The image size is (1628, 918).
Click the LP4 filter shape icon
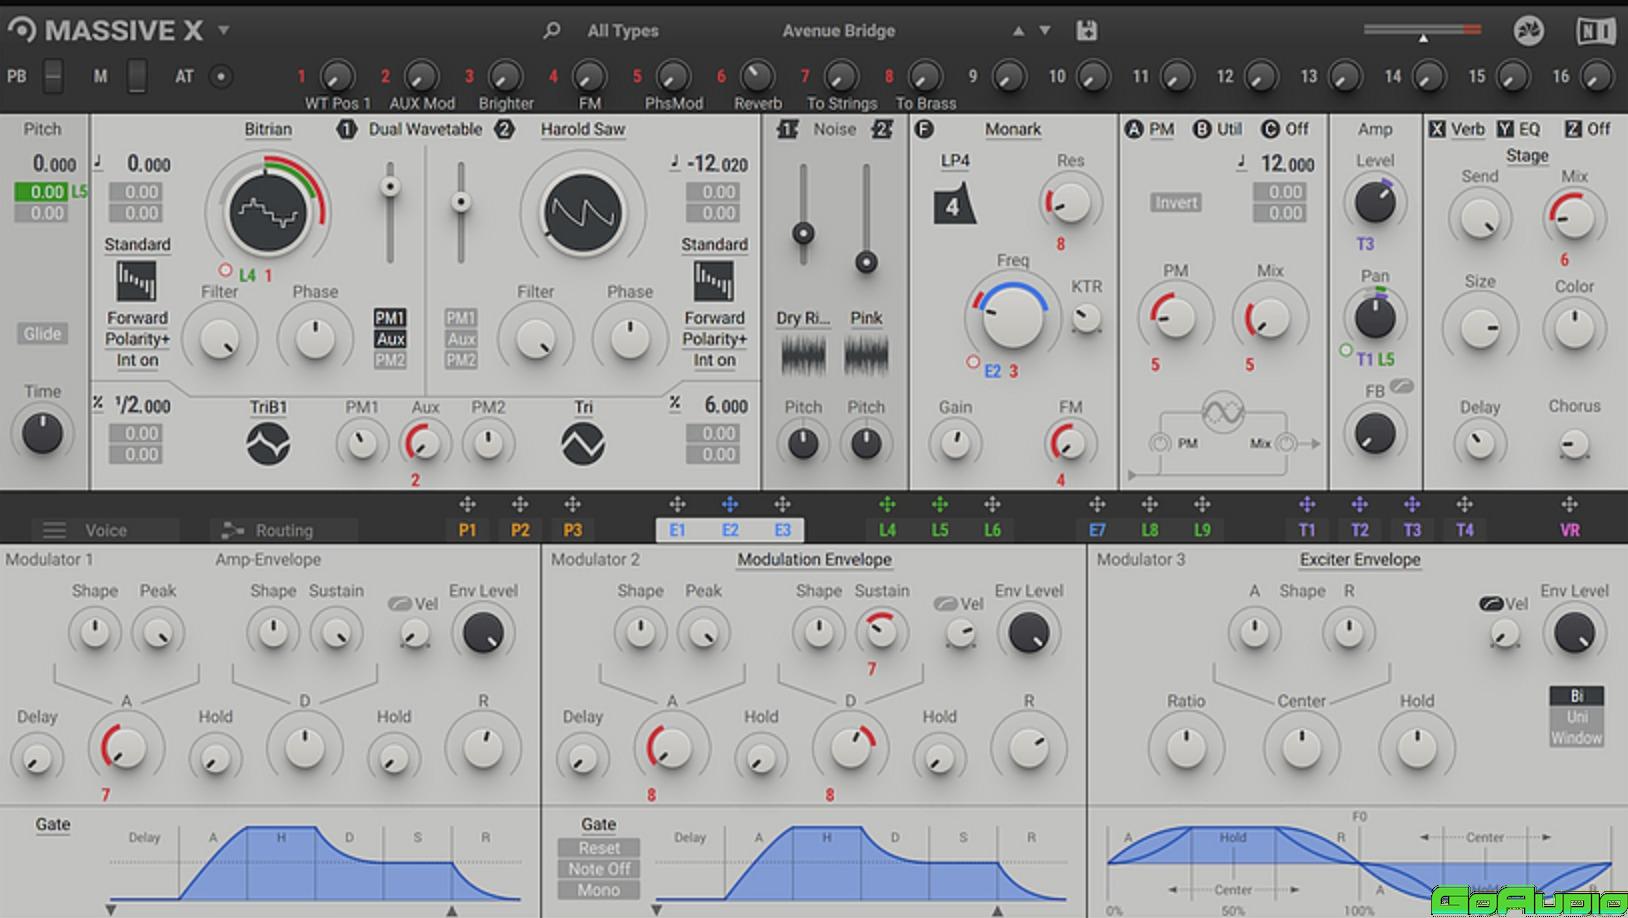tap(954, 204)
